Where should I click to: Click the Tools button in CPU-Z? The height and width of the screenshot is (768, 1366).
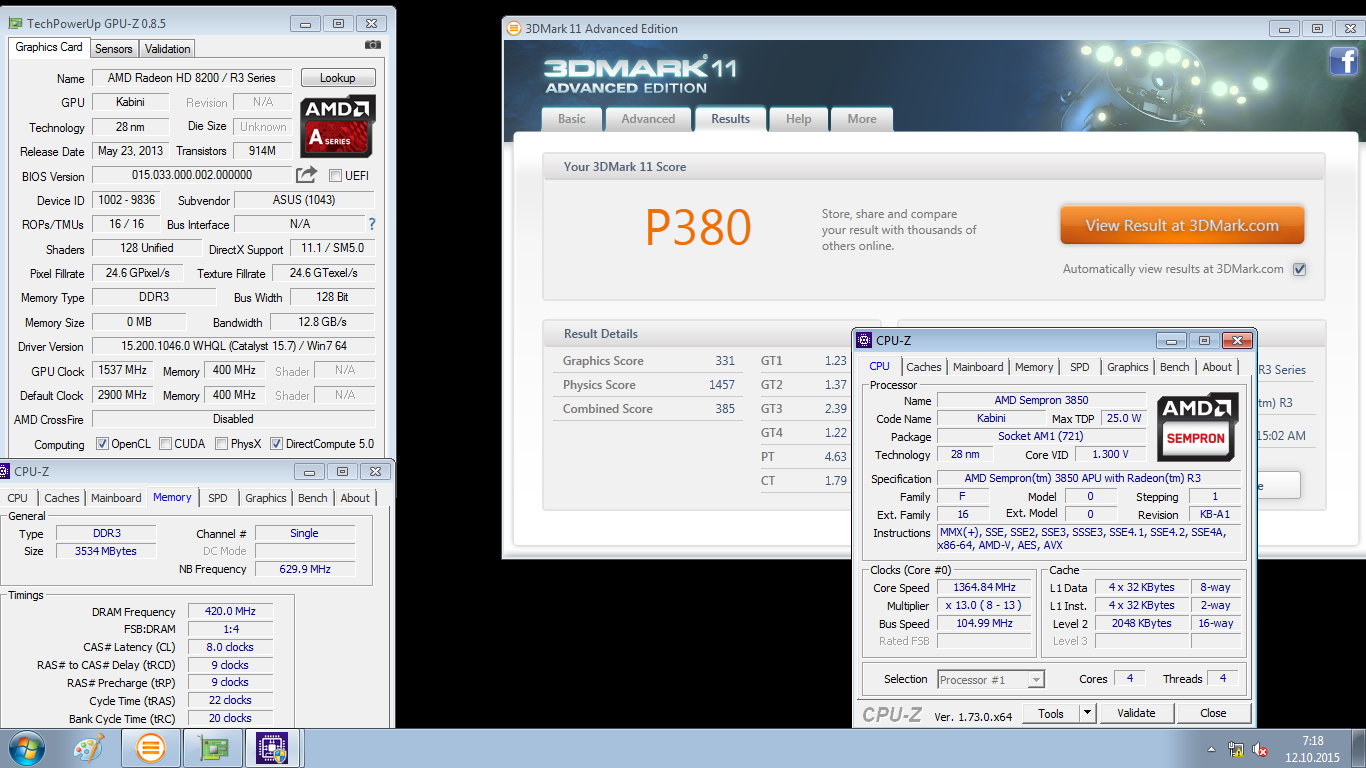(1051, 713)
